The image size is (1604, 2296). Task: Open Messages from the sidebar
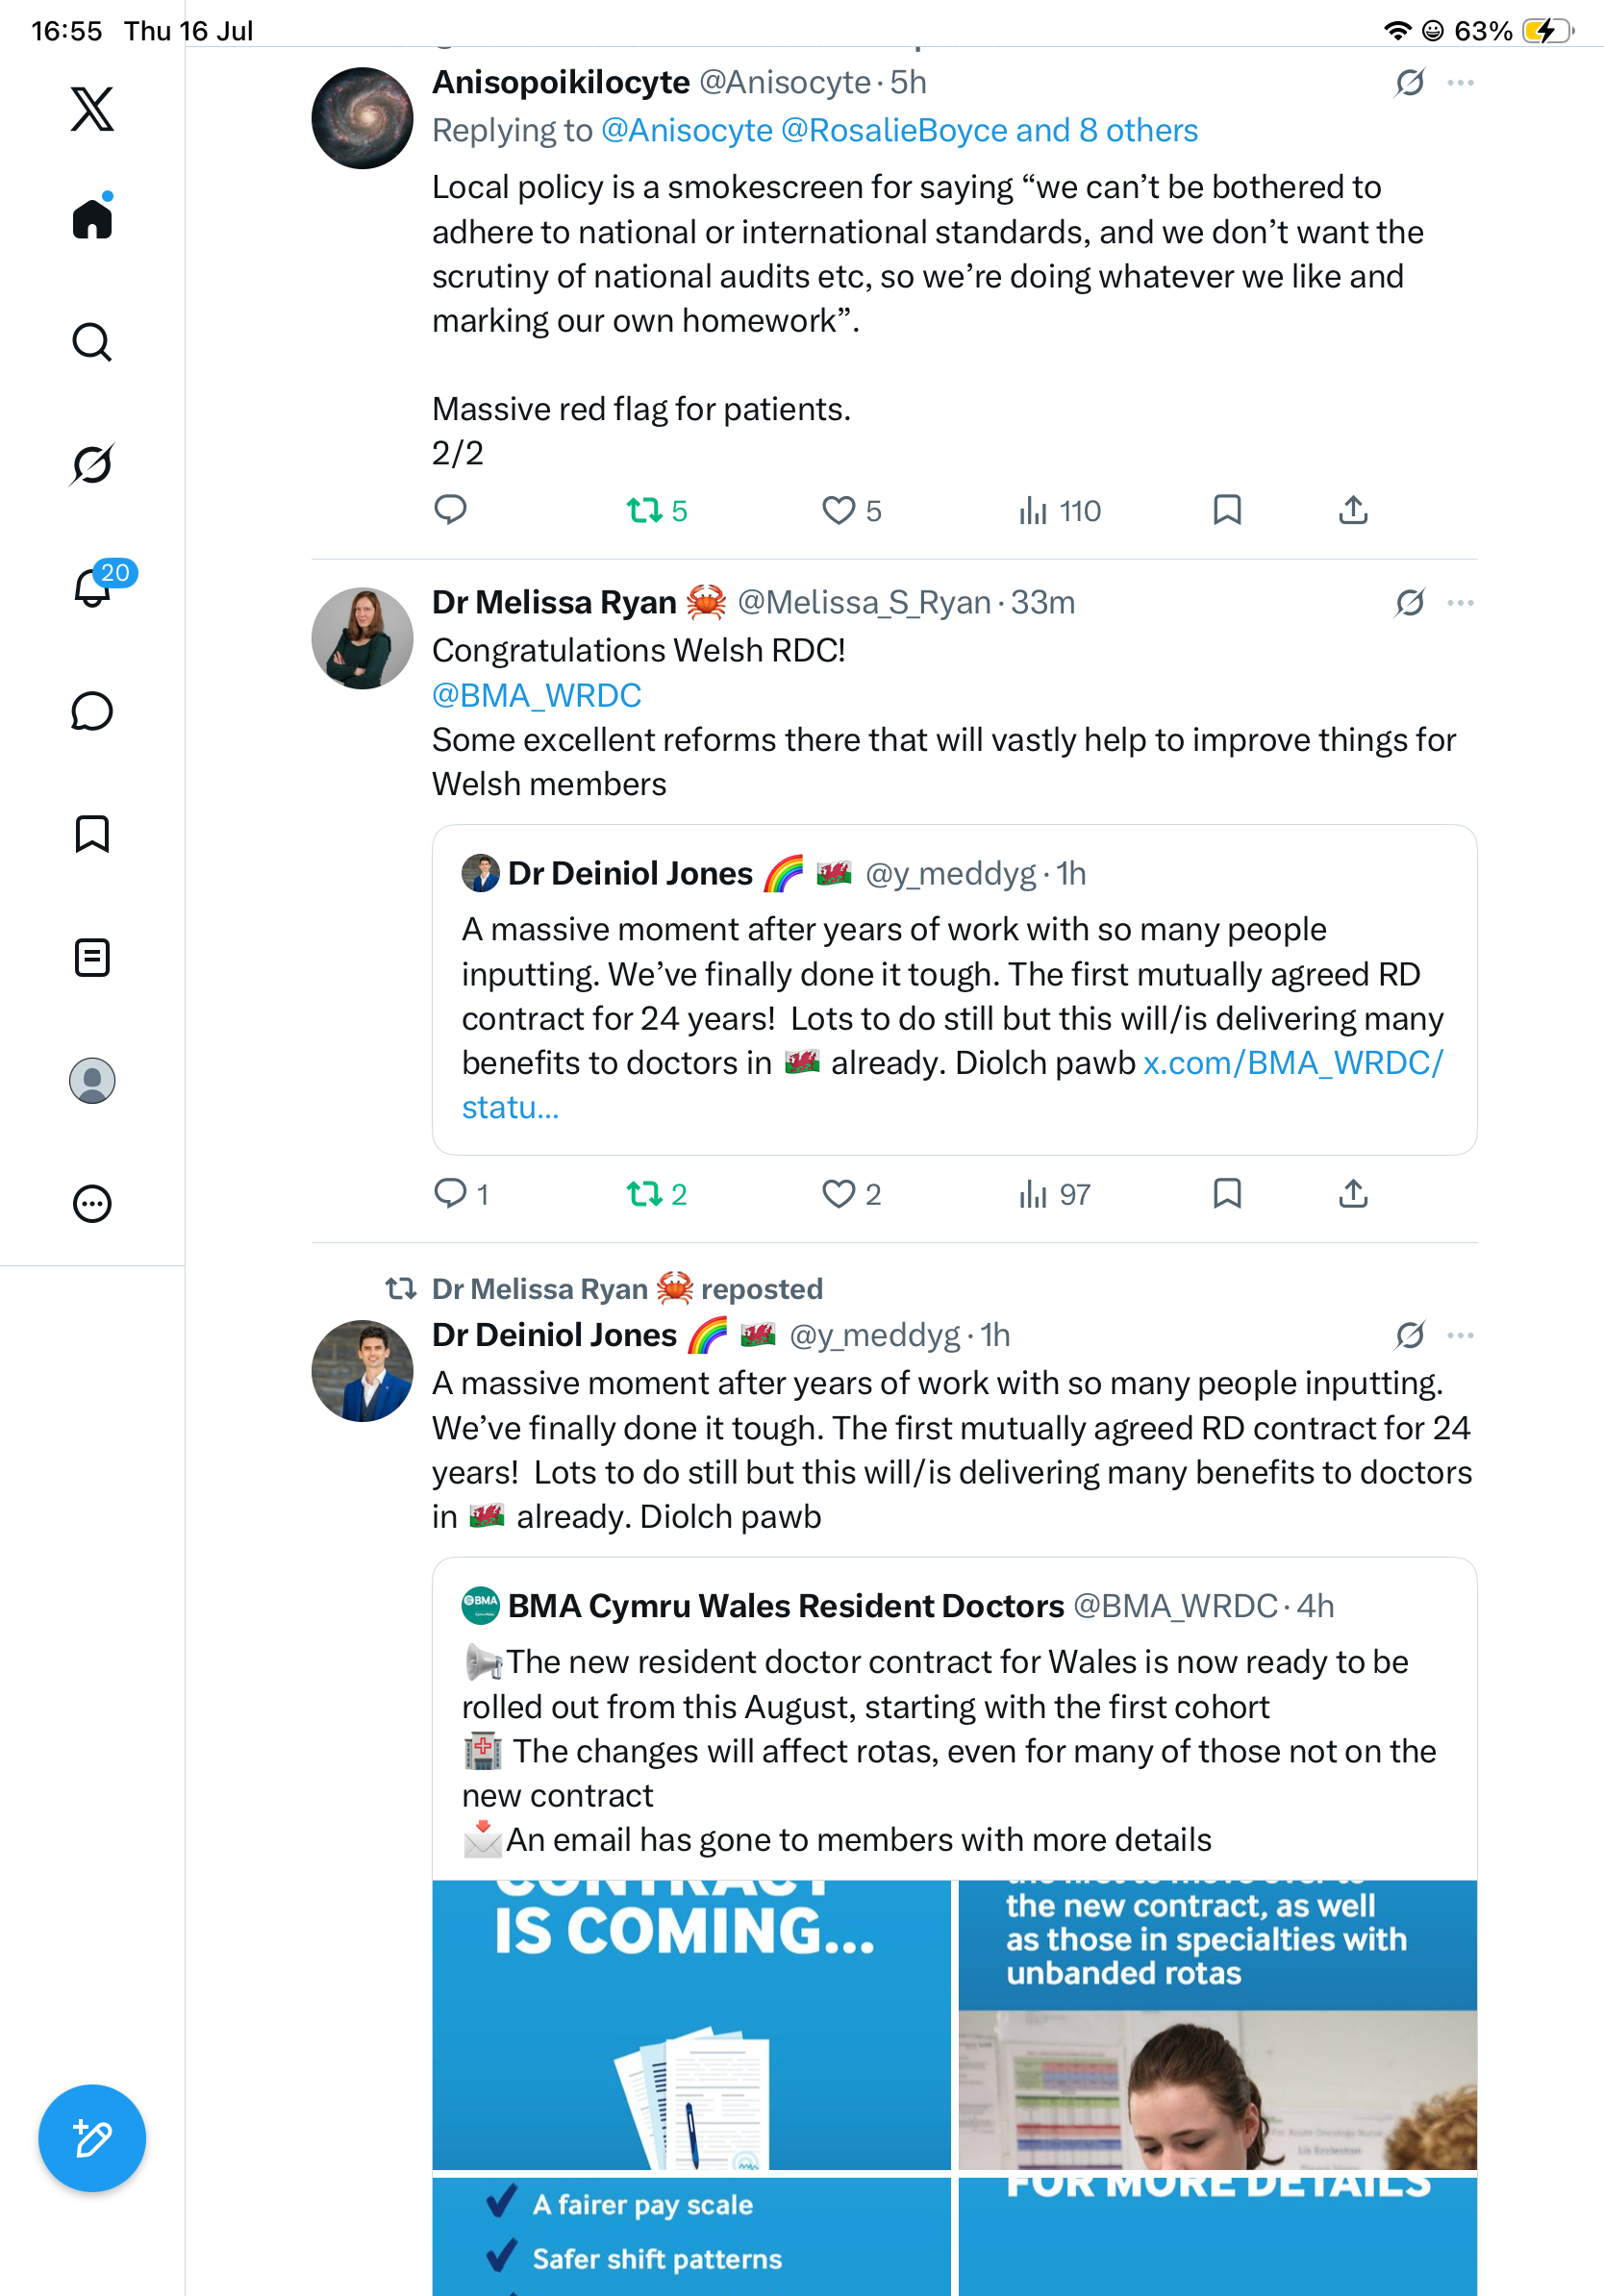click(x=92, y=711)
